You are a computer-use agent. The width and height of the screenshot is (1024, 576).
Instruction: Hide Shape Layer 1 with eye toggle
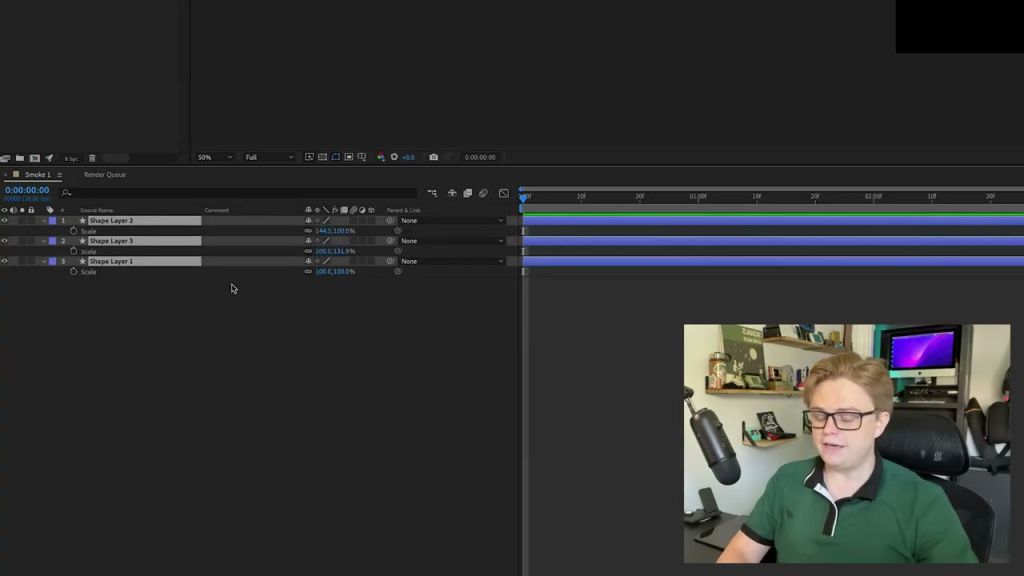[5, 261]
